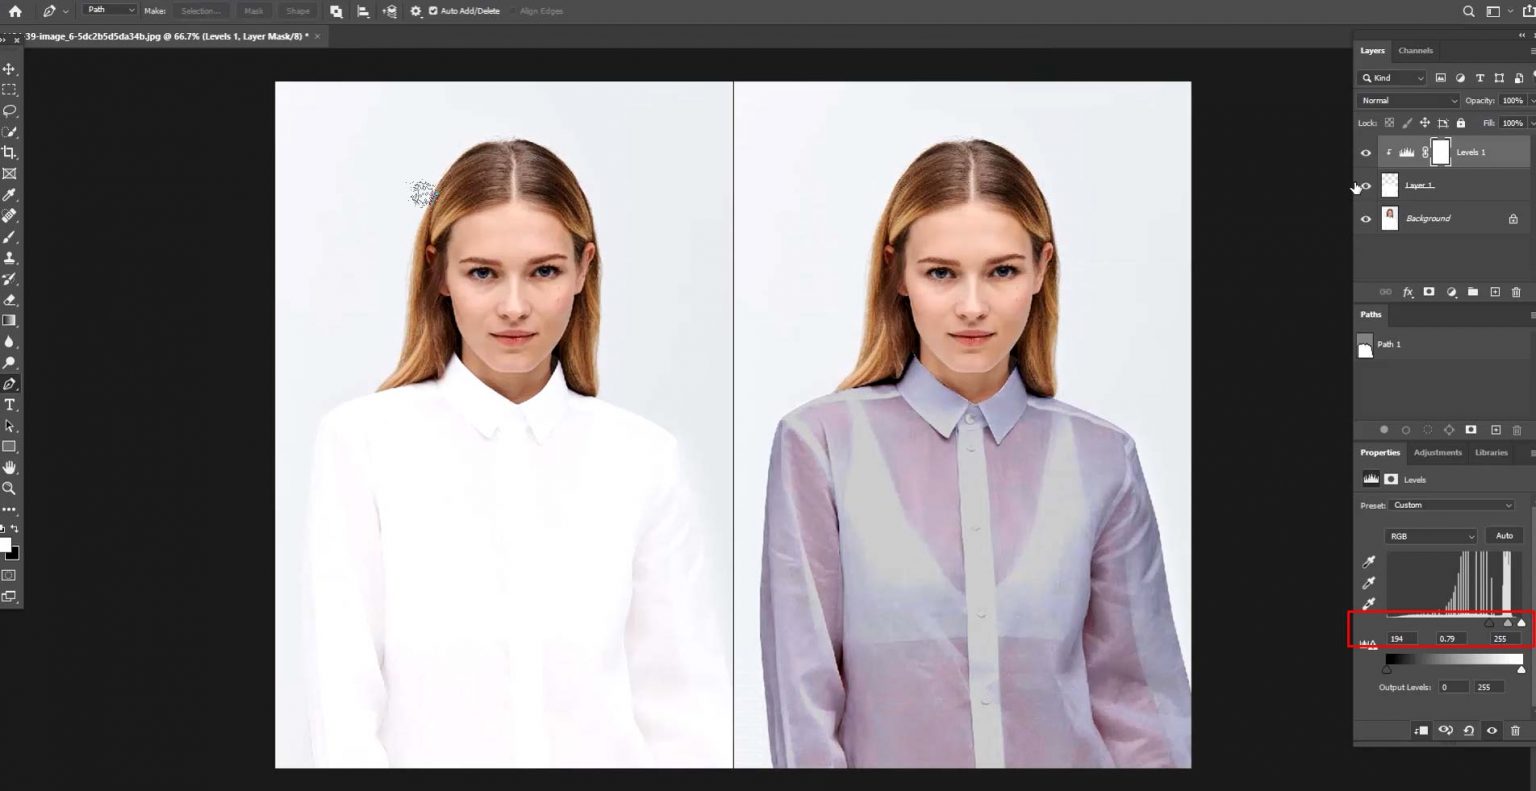Viewport: 1536px width, 791px height.
Task: Open the layer styles fx menu
Action: 1407,291
